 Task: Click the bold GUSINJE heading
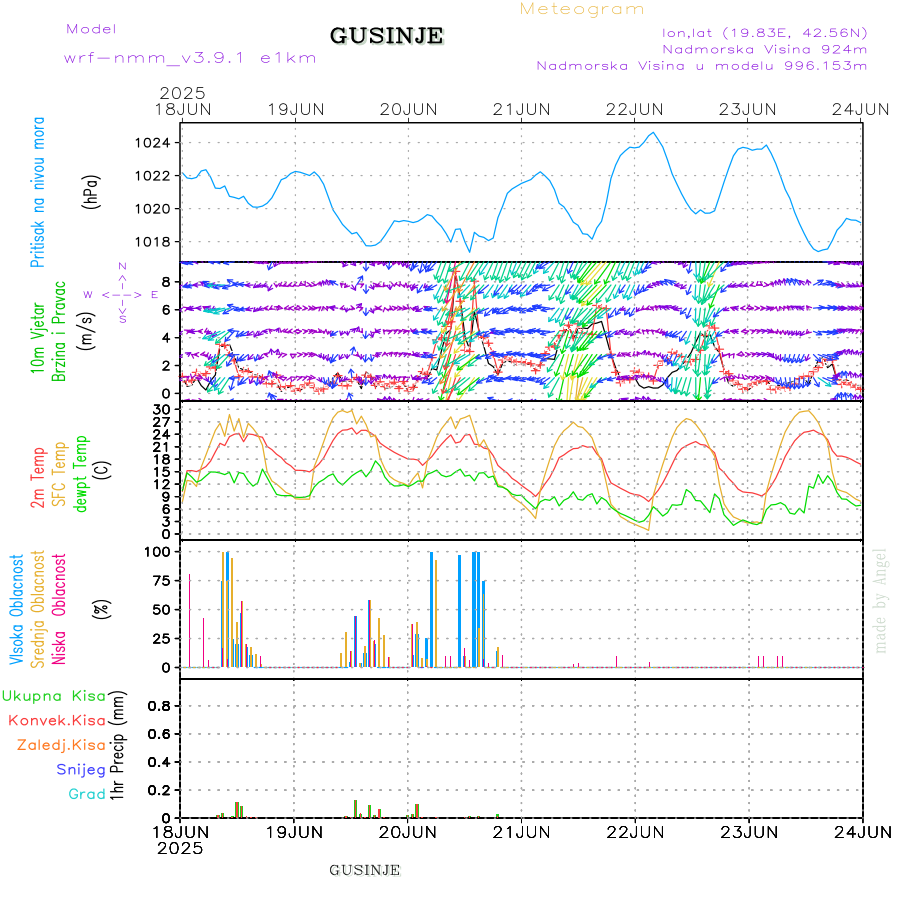click(386, 36)
